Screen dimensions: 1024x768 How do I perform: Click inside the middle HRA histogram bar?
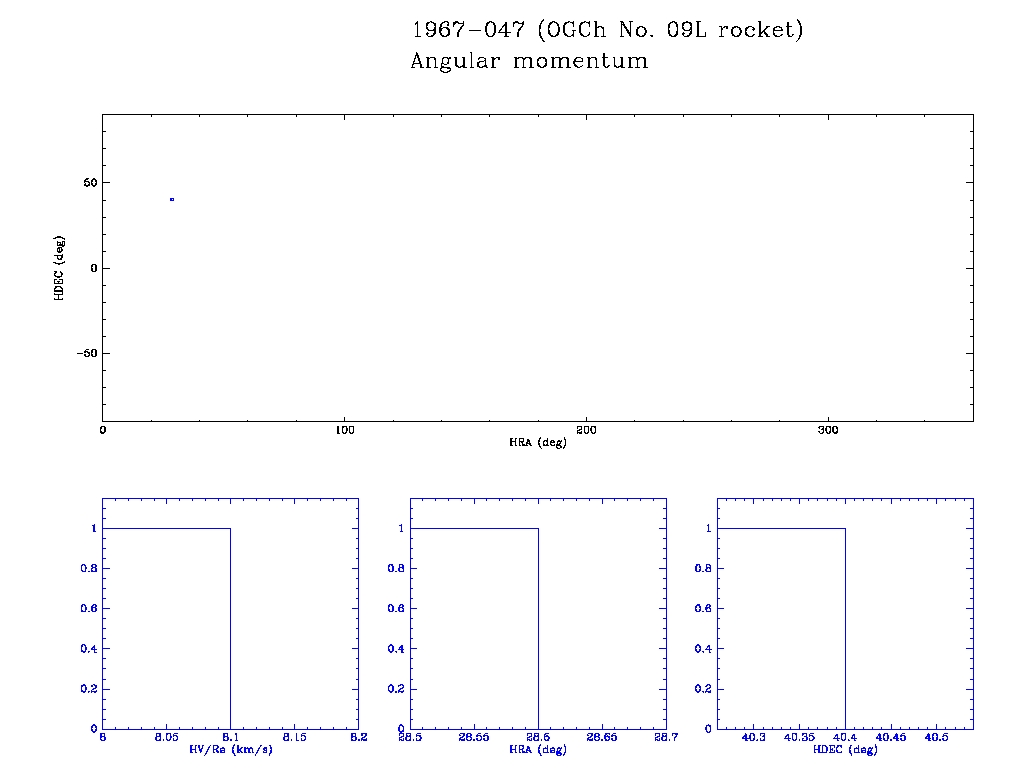[x=474, y=628]
